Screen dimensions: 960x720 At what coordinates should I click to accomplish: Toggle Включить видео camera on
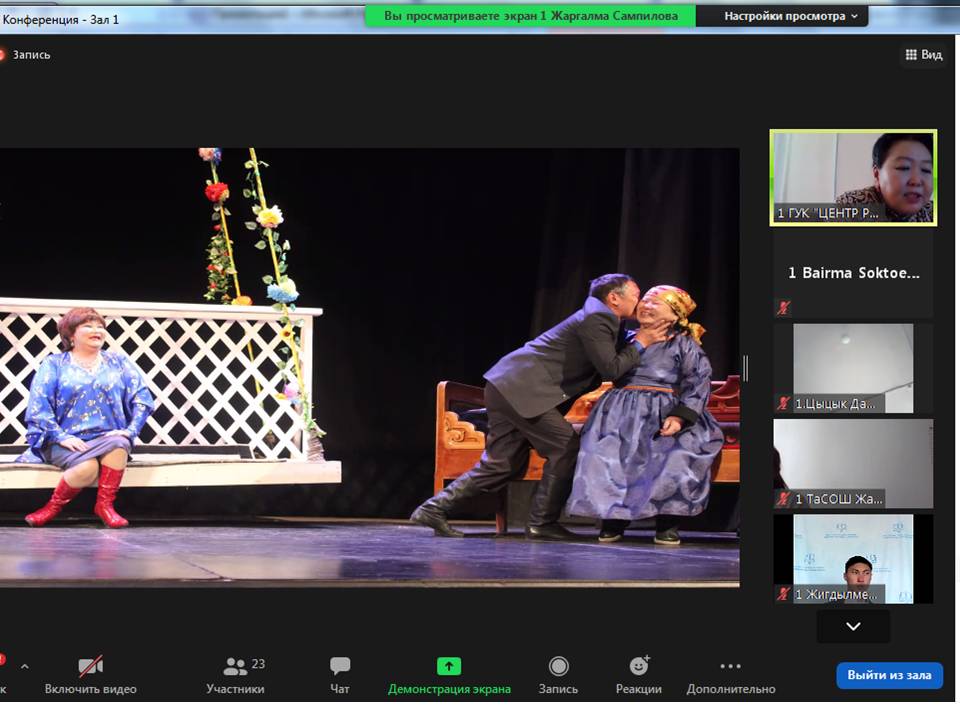click(91, 675)
